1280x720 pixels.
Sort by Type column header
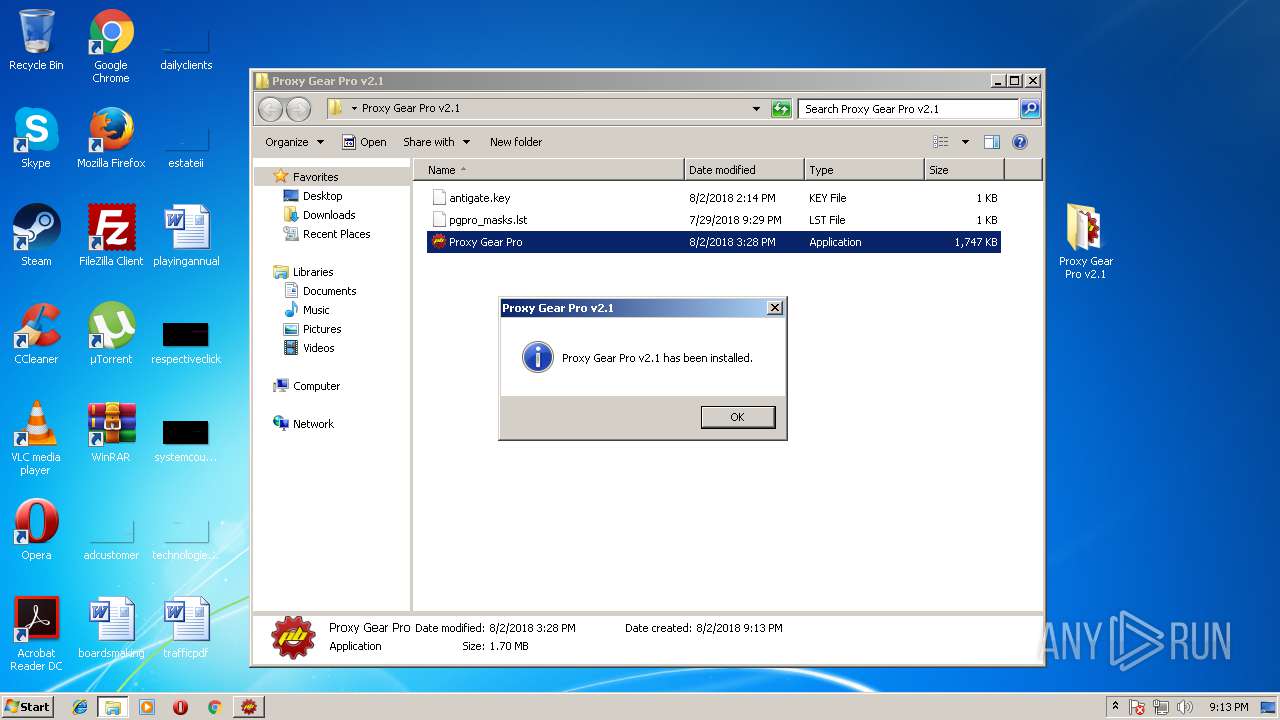(864, 170)
